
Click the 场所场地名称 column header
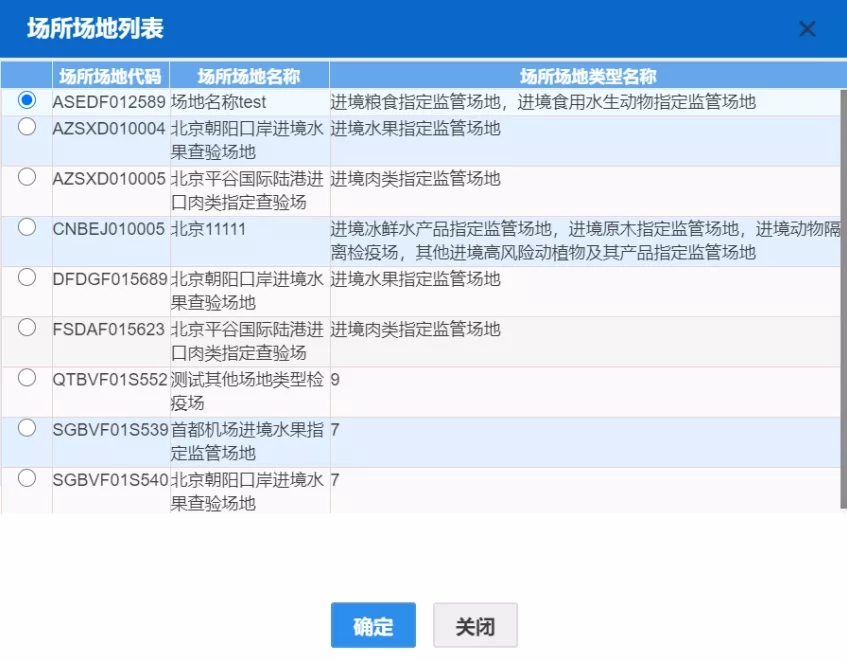click(249, 76)
